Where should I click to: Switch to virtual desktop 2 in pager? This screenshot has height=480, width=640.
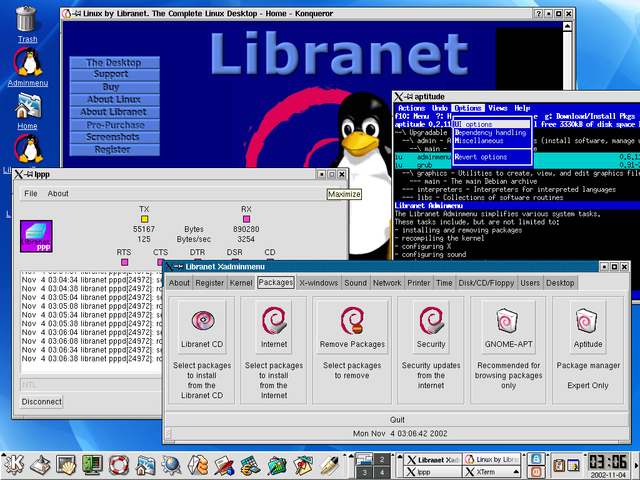[x=382, y=459]
